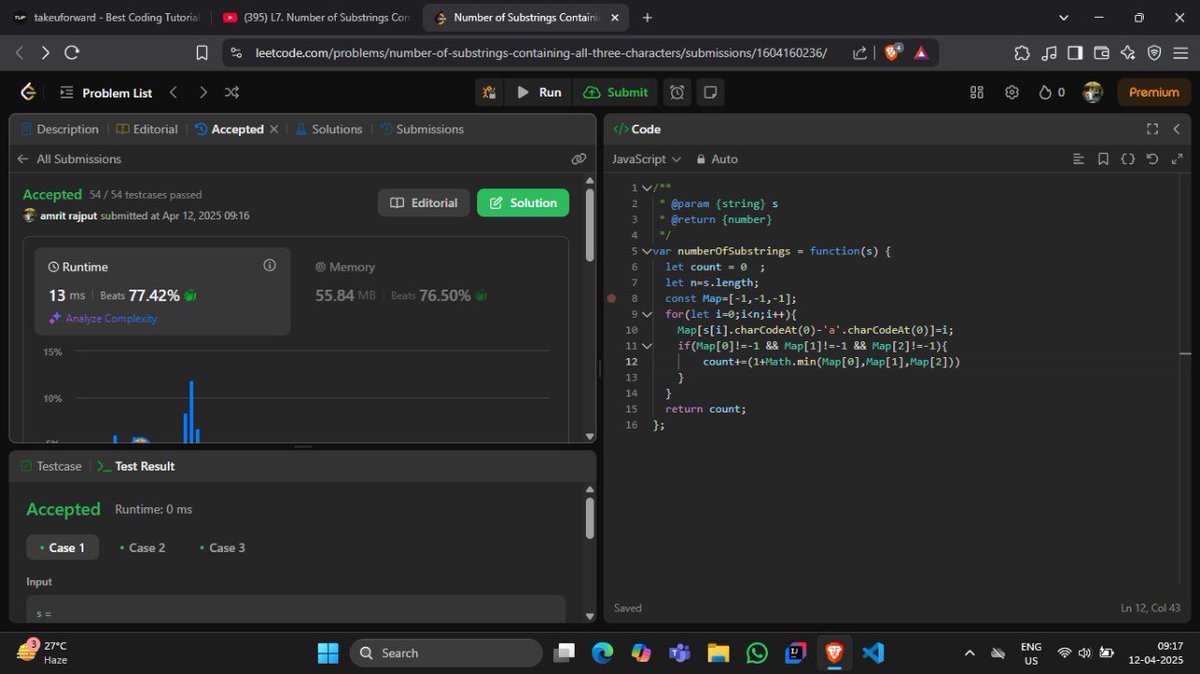
Task: Click the bookmark icon in editor toolbar
Action: (x=1103, y=159)
